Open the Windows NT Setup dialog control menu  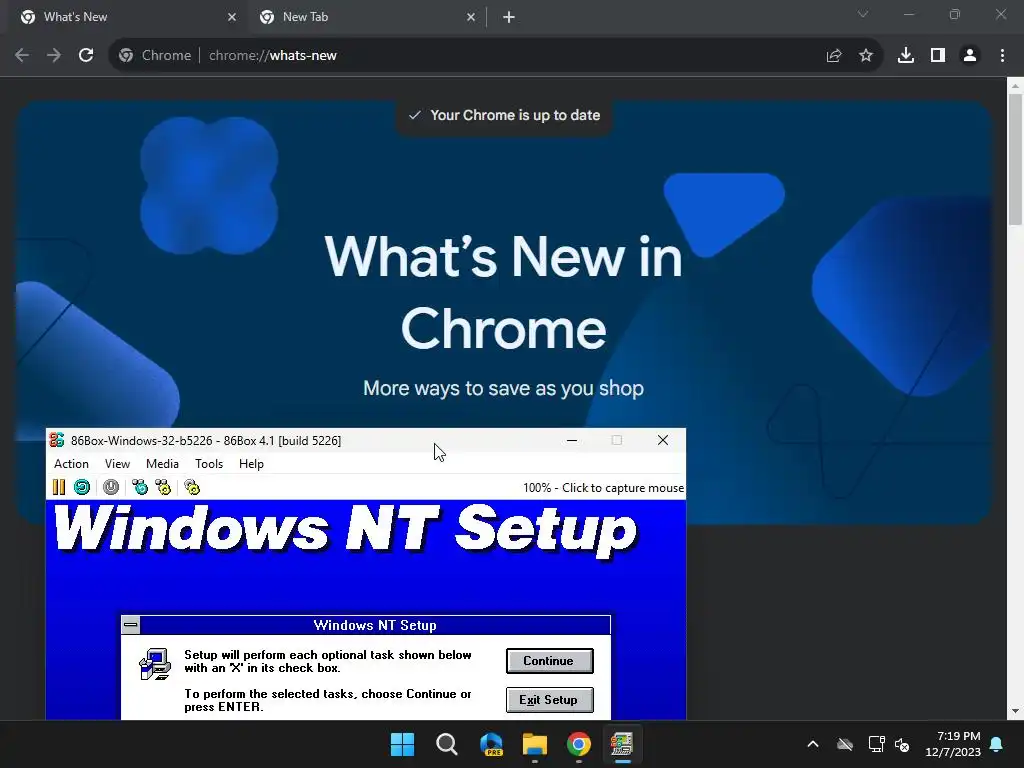click(x=131, y=625)
